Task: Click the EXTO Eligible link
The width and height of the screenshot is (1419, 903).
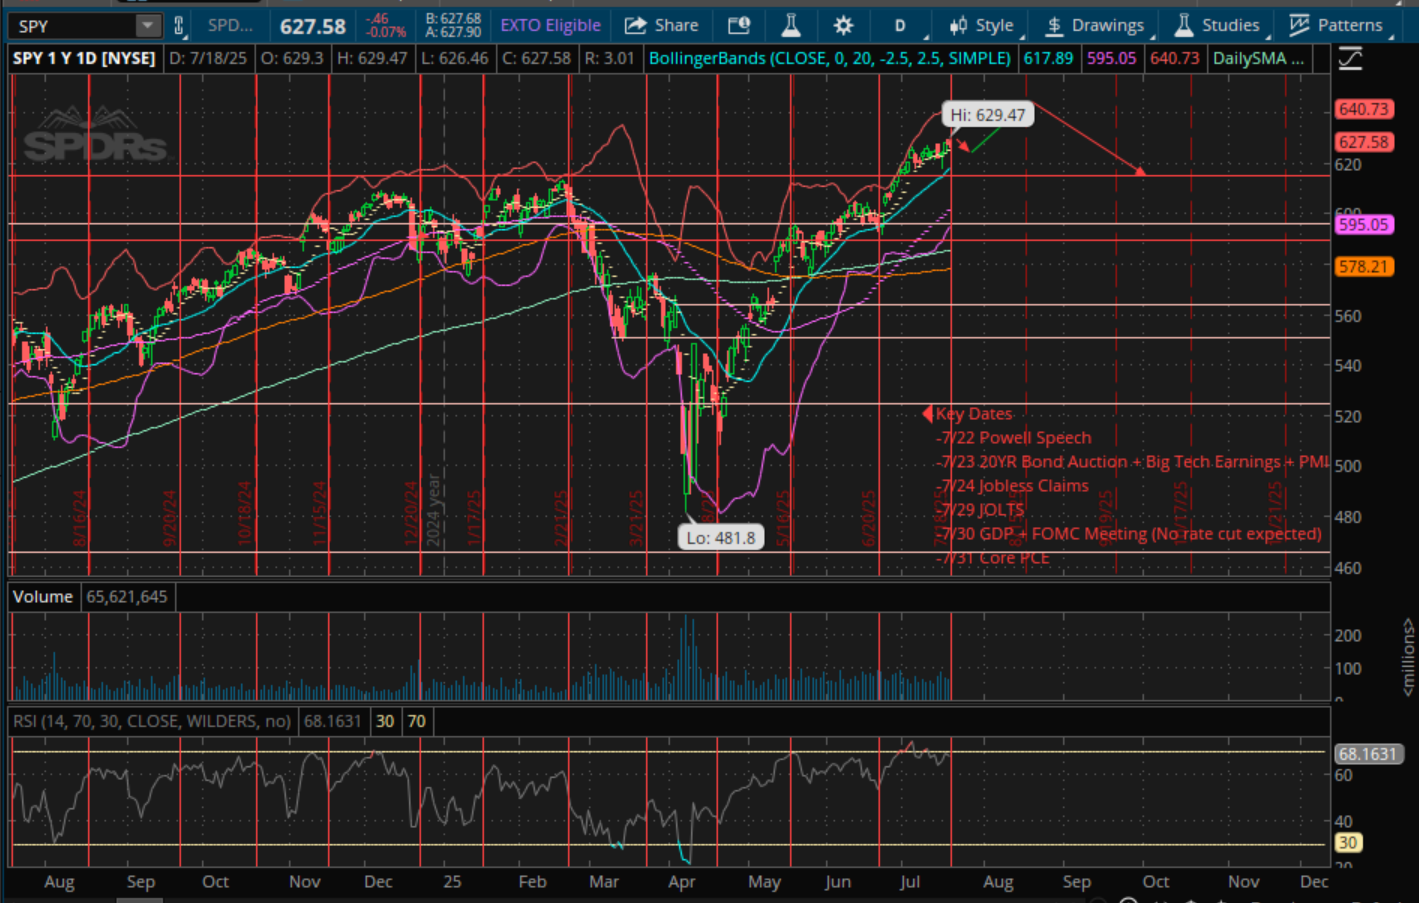Action: coord(550,25)
